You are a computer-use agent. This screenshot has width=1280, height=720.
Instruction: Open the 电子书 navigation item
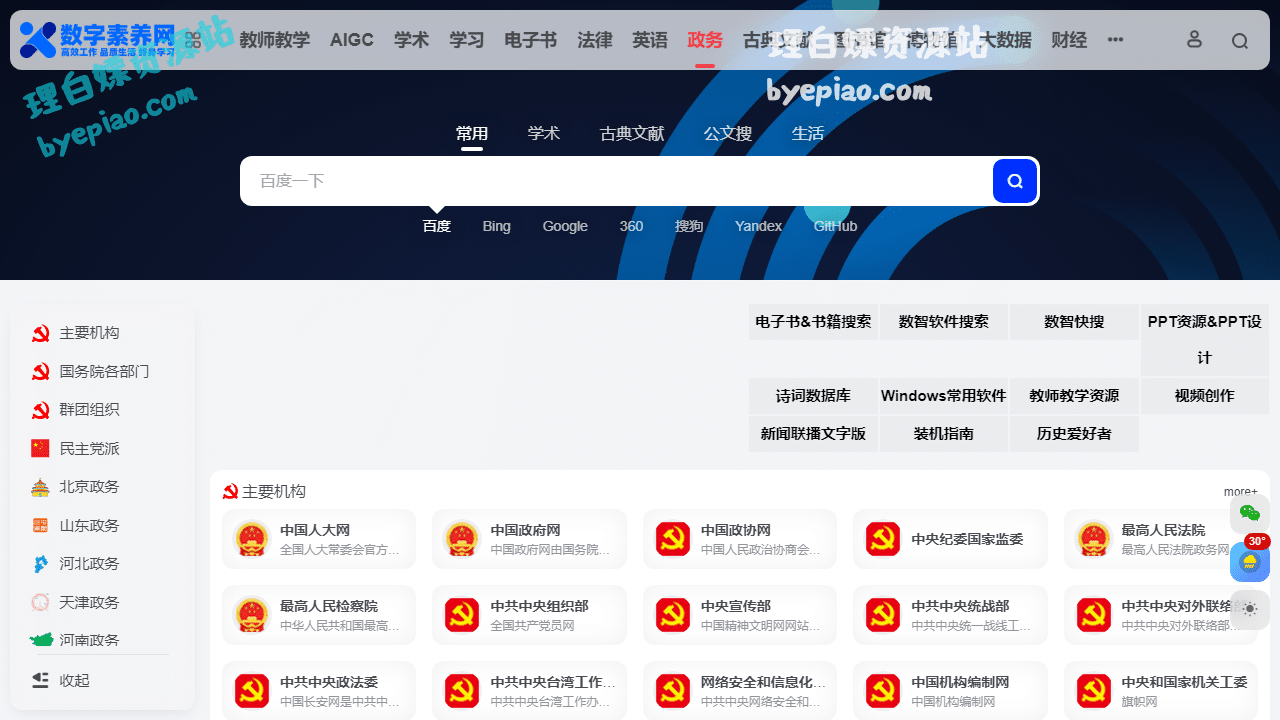(530, 40)
